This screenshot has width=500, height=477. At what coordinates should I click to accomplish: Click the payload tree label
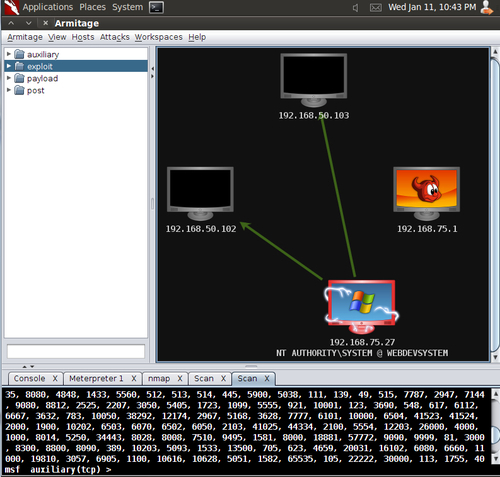[x=42, y=78]
